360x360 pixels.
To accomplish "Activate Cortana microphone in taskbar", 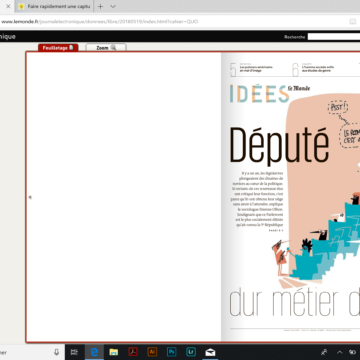I will pyautogui.click(x=56, y=352).
